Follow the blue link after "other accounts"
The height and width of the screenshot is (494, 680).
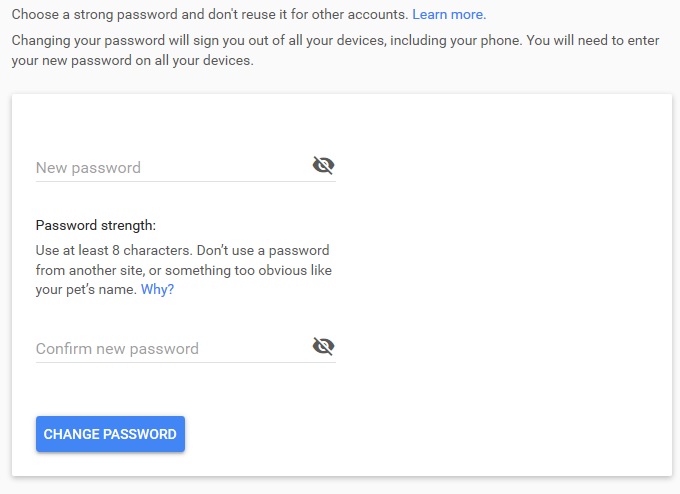tap(449, 15)
